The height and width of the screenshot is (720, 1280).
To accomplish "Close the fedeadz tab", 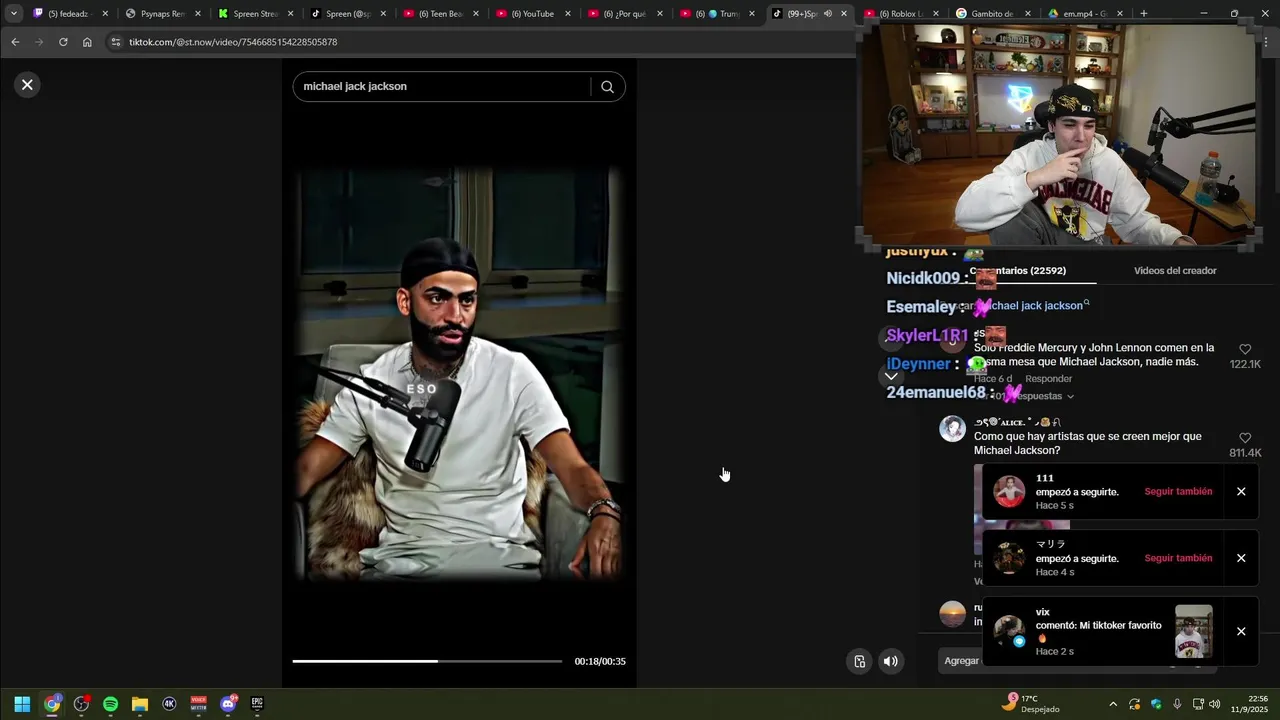I will (105, 14).
